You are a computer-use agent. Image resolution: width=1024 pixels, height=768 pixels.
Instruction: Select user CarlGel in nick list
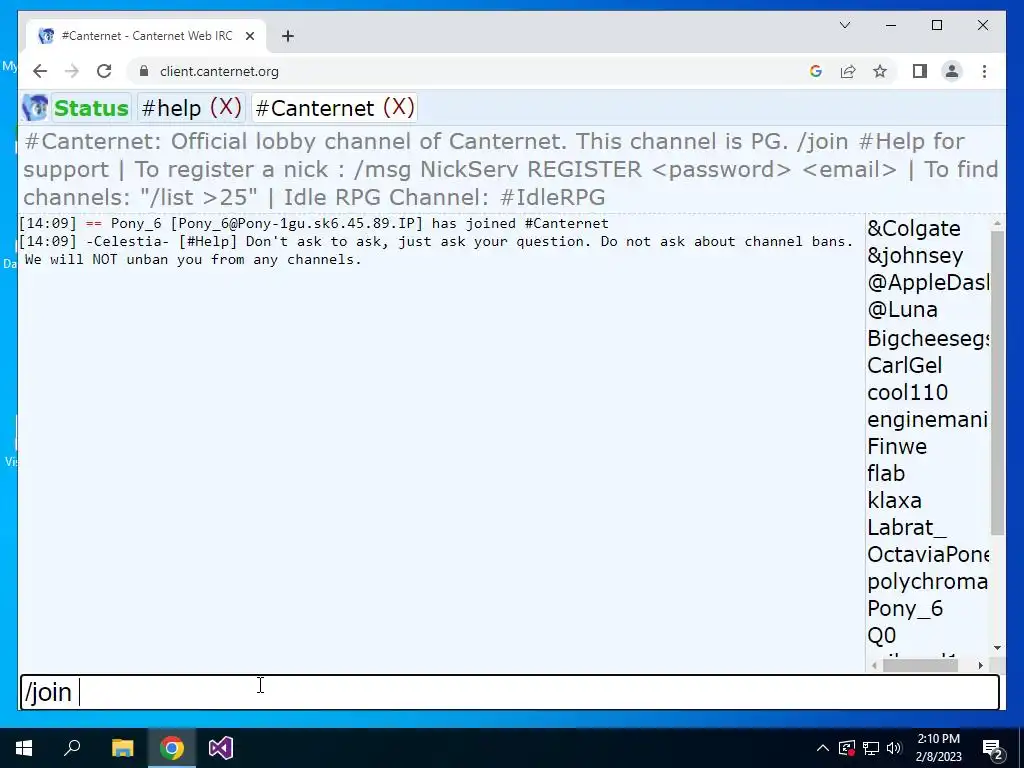[904, 365]
